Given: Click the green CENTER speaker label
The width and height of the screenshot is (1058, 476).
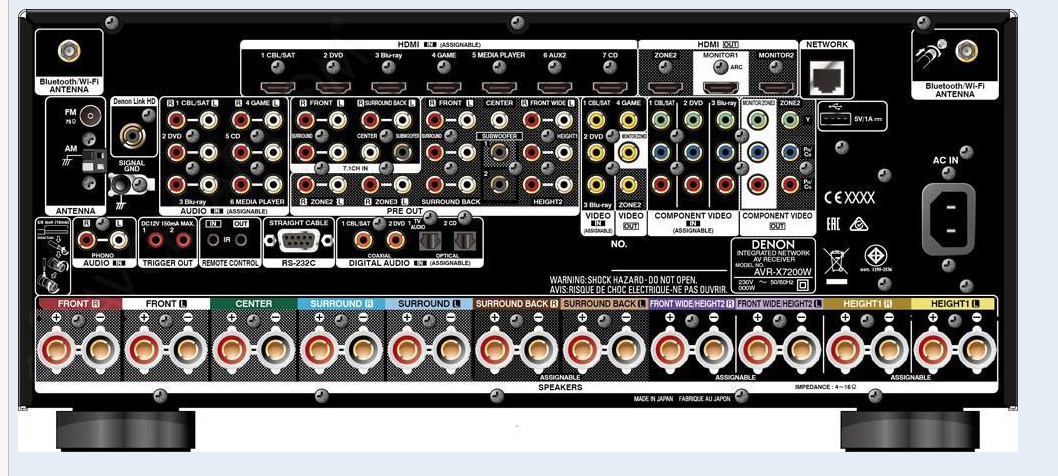Looking at the screenshot, I should click(x=253, y=304).
